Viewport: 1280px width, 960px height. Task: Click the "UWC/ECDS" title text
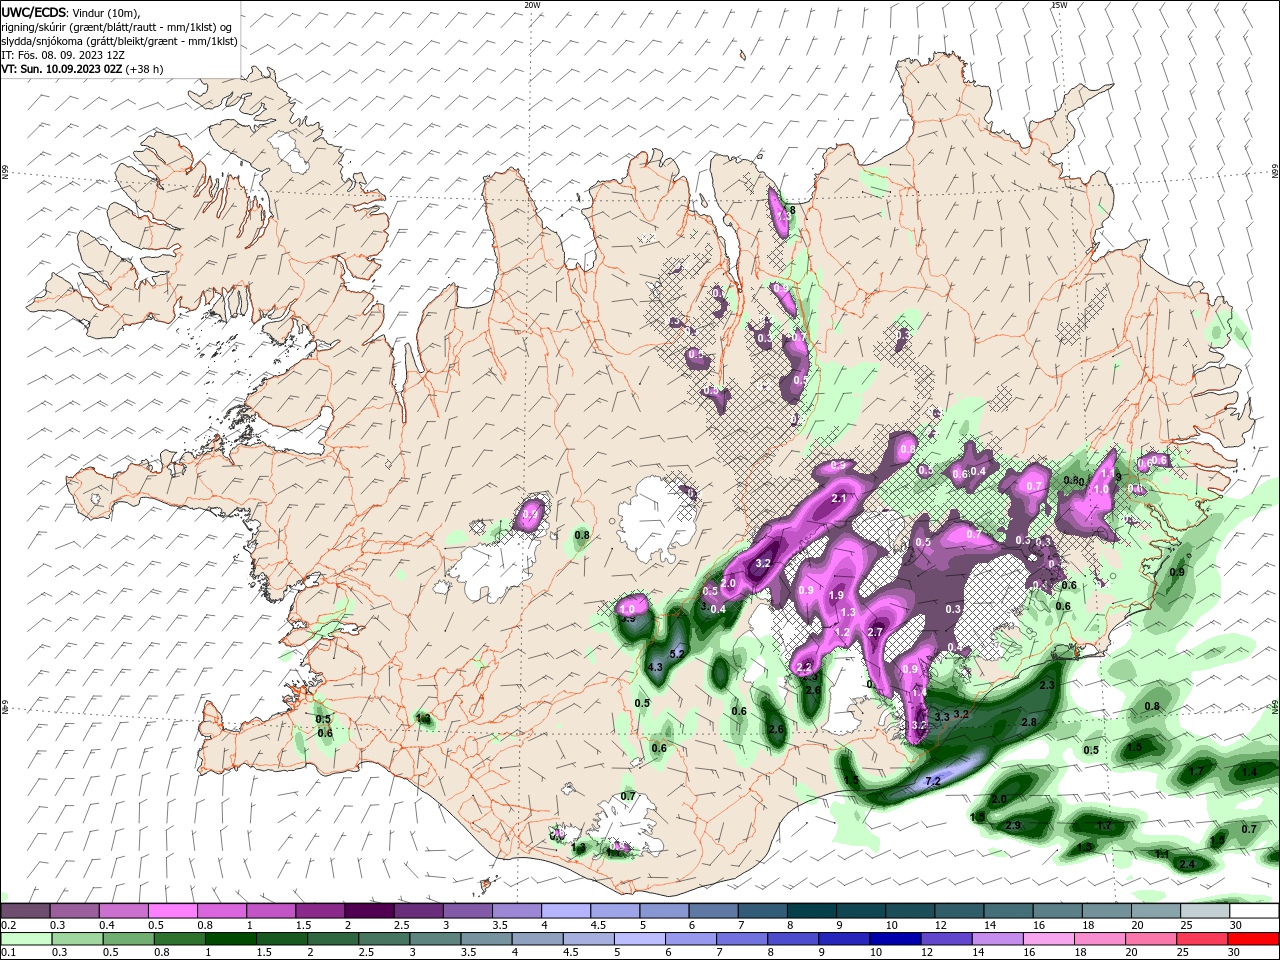pos(34,12)
